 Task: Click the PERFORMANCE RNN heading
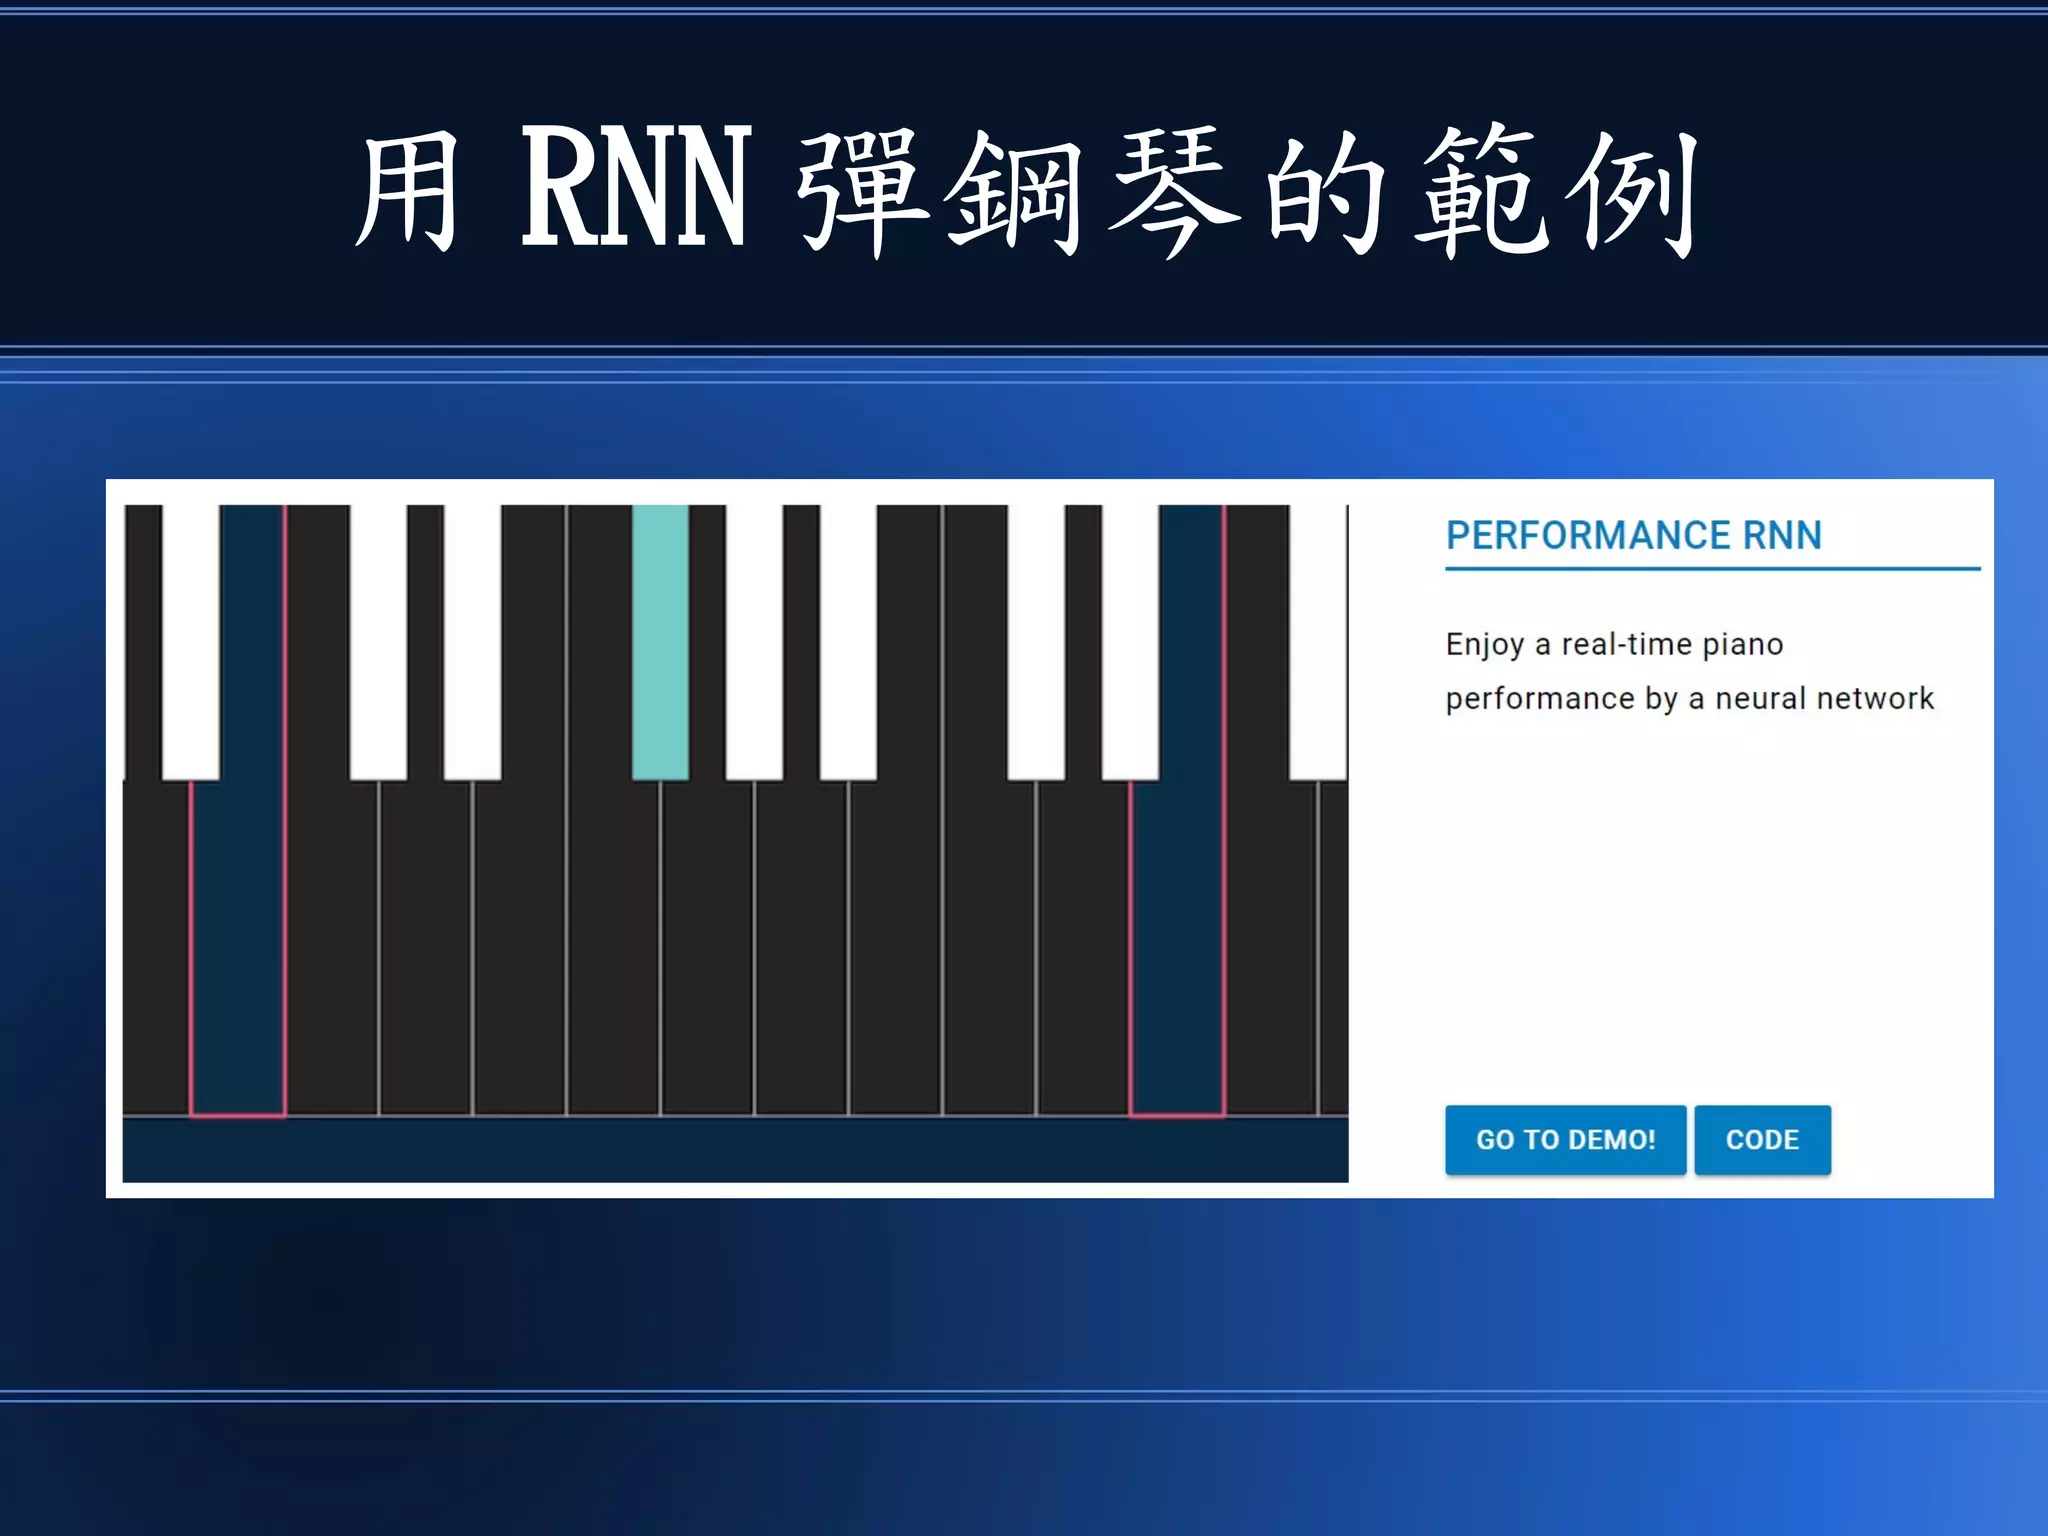(x=1634, y=535)
